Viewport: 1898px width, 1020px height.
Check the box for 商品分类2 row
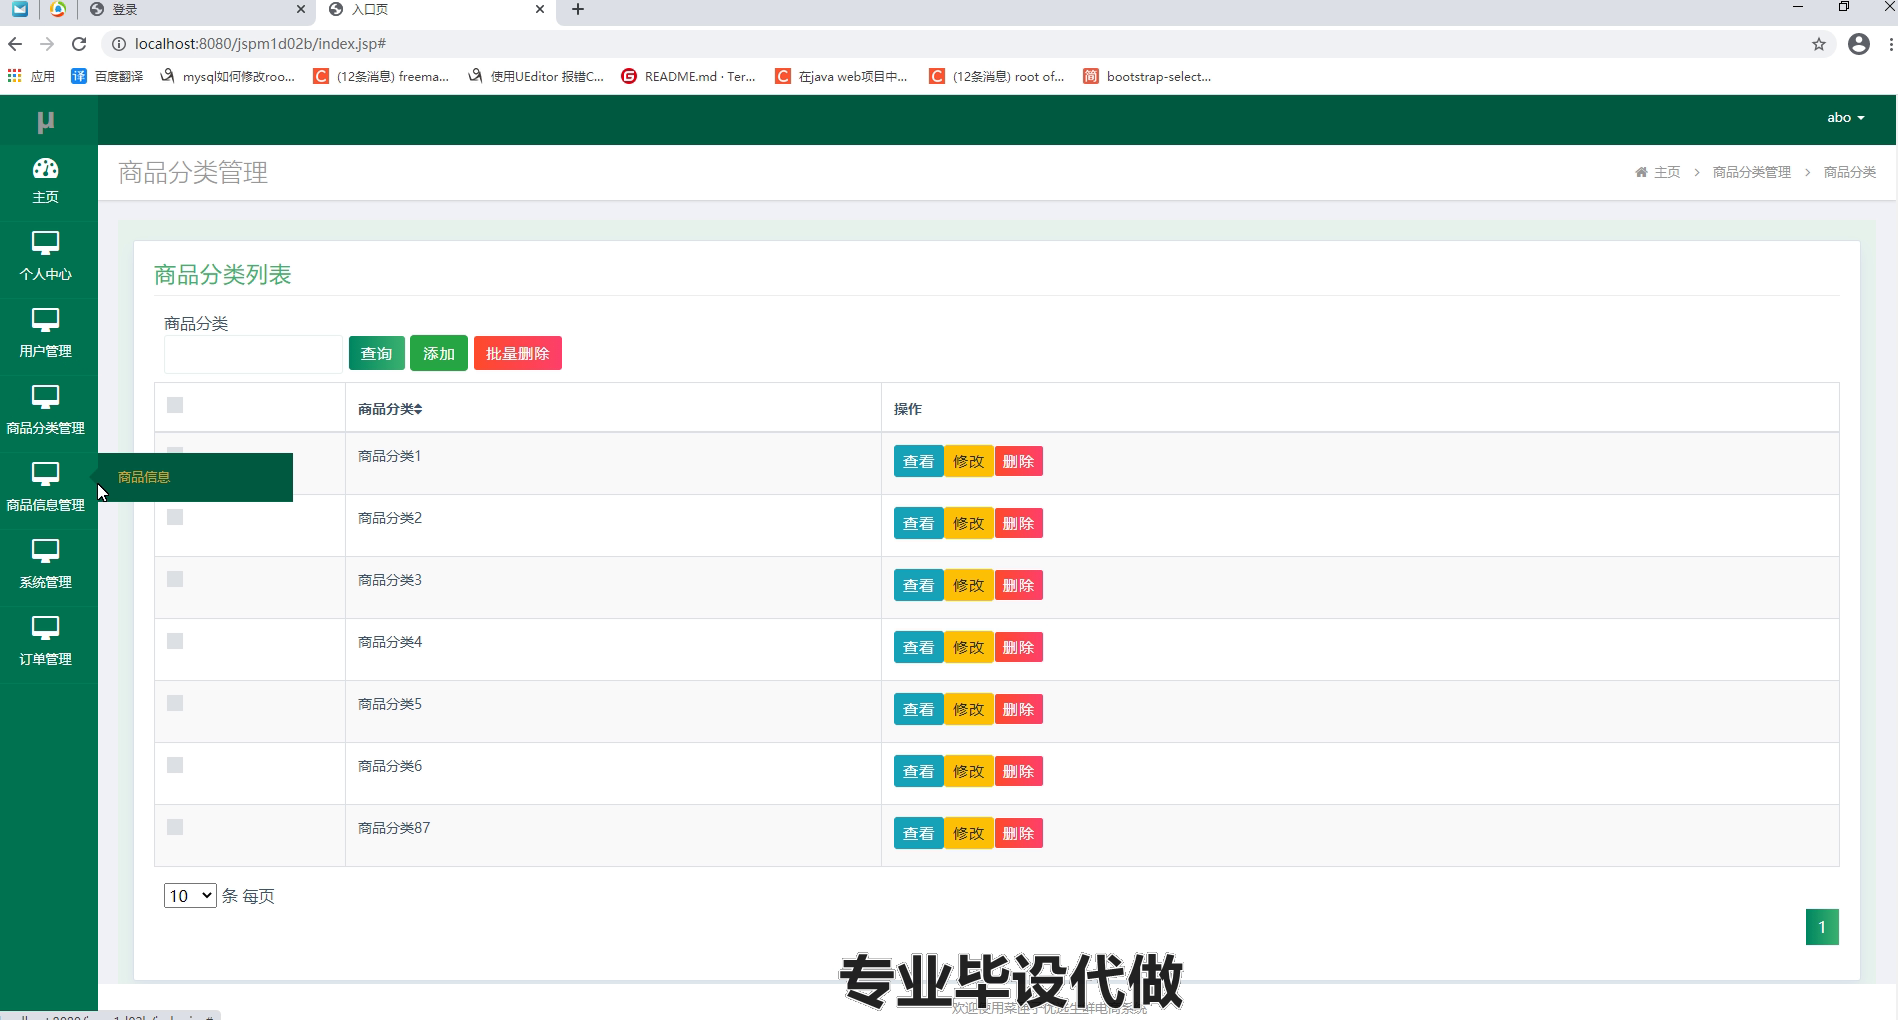(175, 517)
